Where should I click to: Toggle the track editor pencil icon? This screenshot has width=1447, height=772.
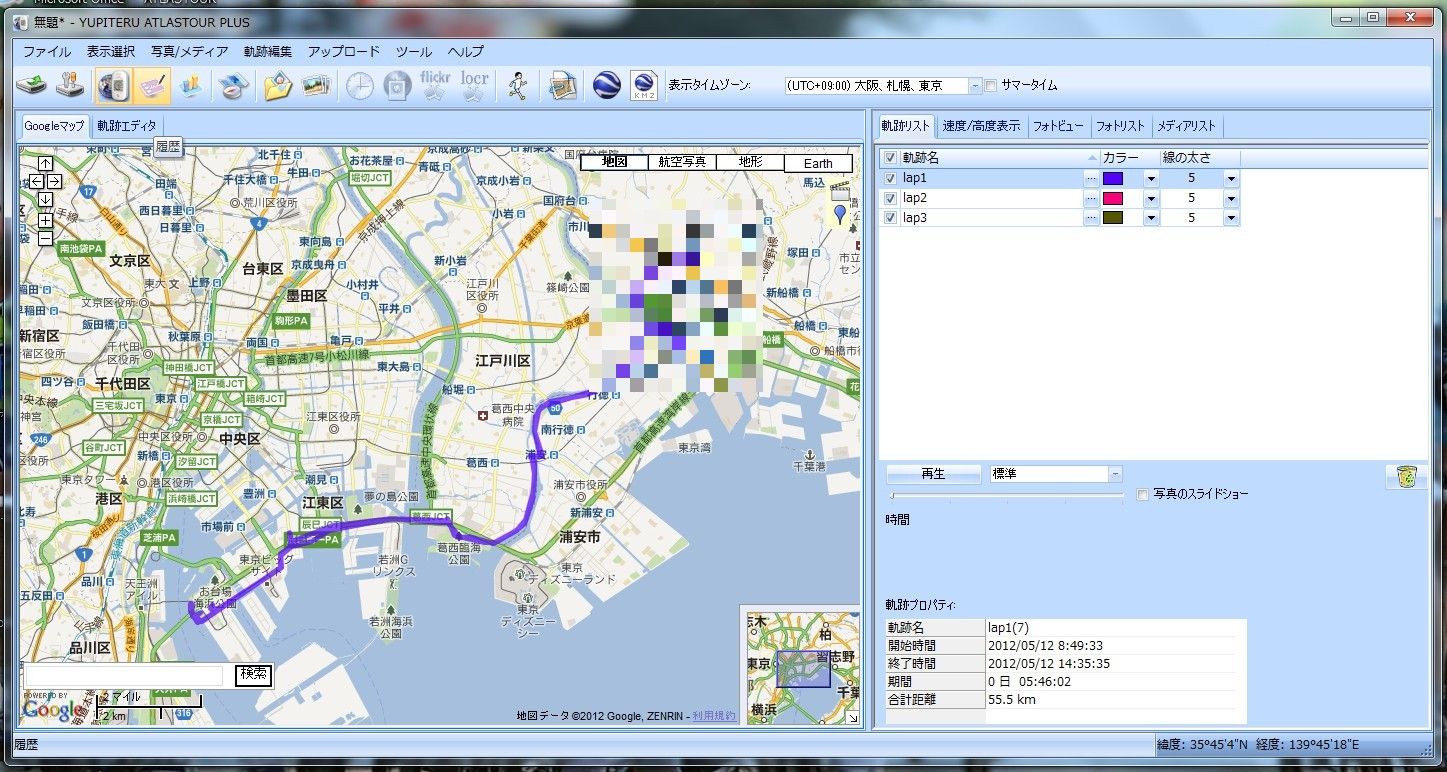152,86
